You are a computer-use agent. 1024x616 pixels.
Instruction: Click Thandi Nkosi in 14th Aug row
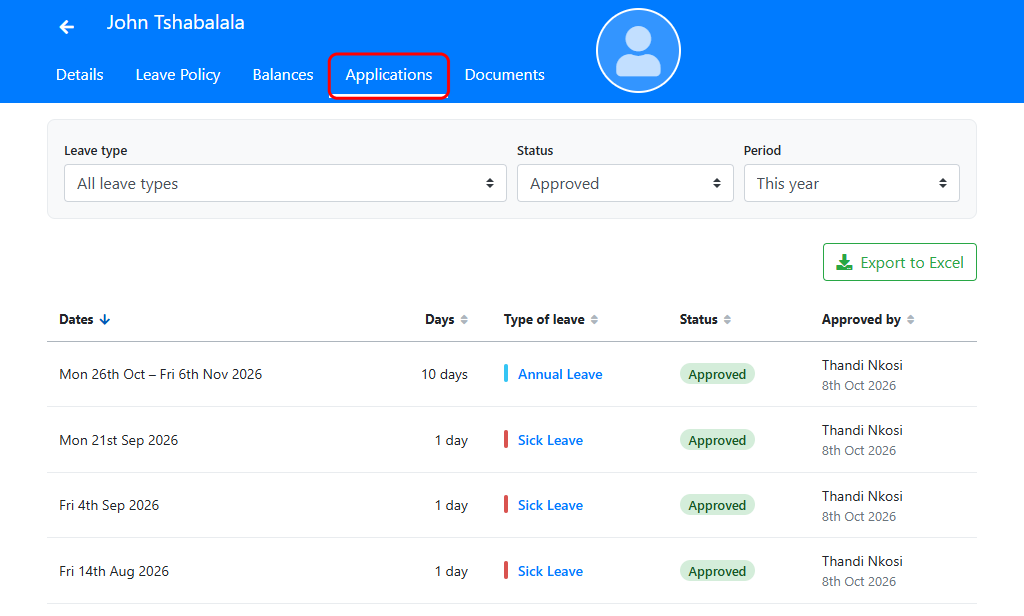862,561
